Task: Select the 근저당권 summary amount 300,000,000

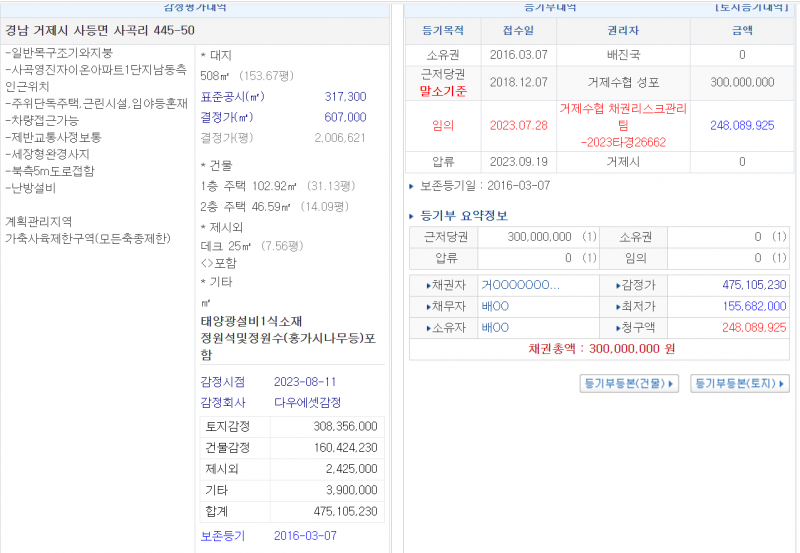Action: pyautogui.click(x=539, y=237)
